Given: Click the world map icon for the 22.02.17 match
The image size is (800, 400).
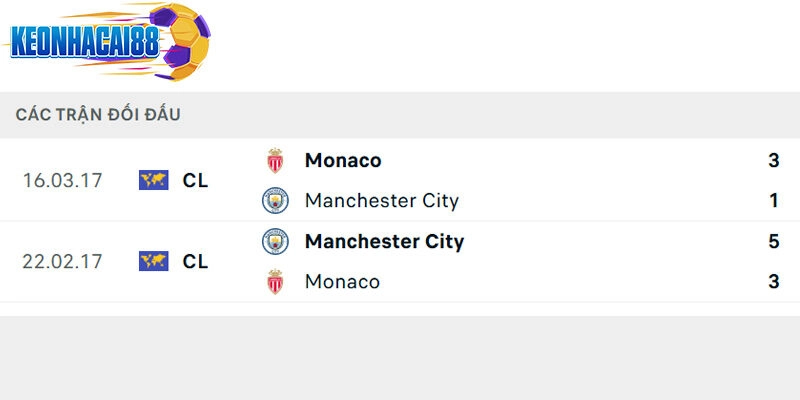Looking at the screenshot, I should [x=153, y=261].
